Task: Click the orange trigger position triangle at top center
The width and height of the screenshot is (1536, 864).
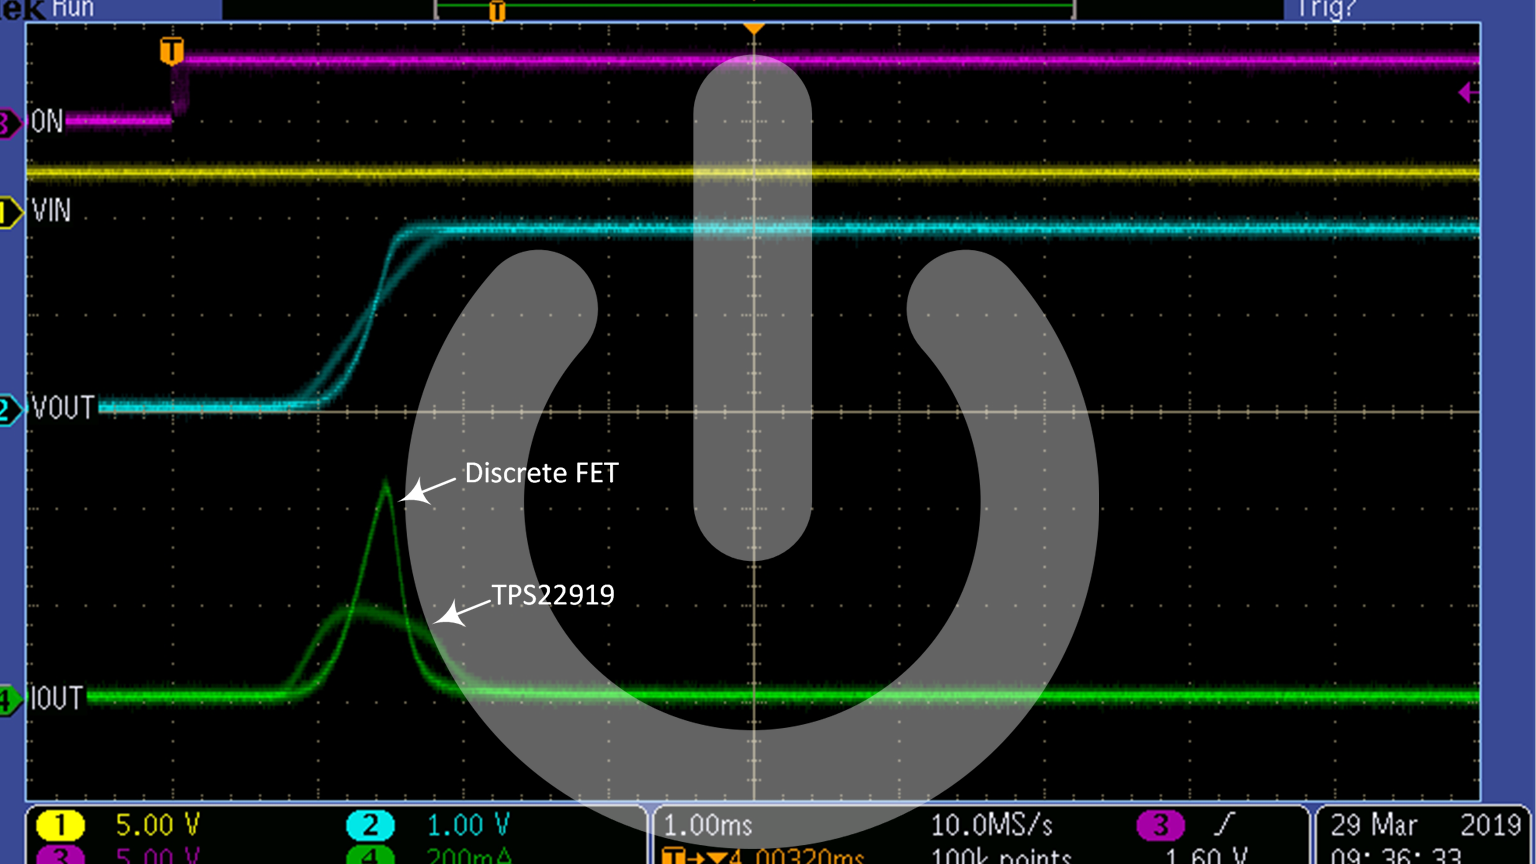Action: (754, 29)
